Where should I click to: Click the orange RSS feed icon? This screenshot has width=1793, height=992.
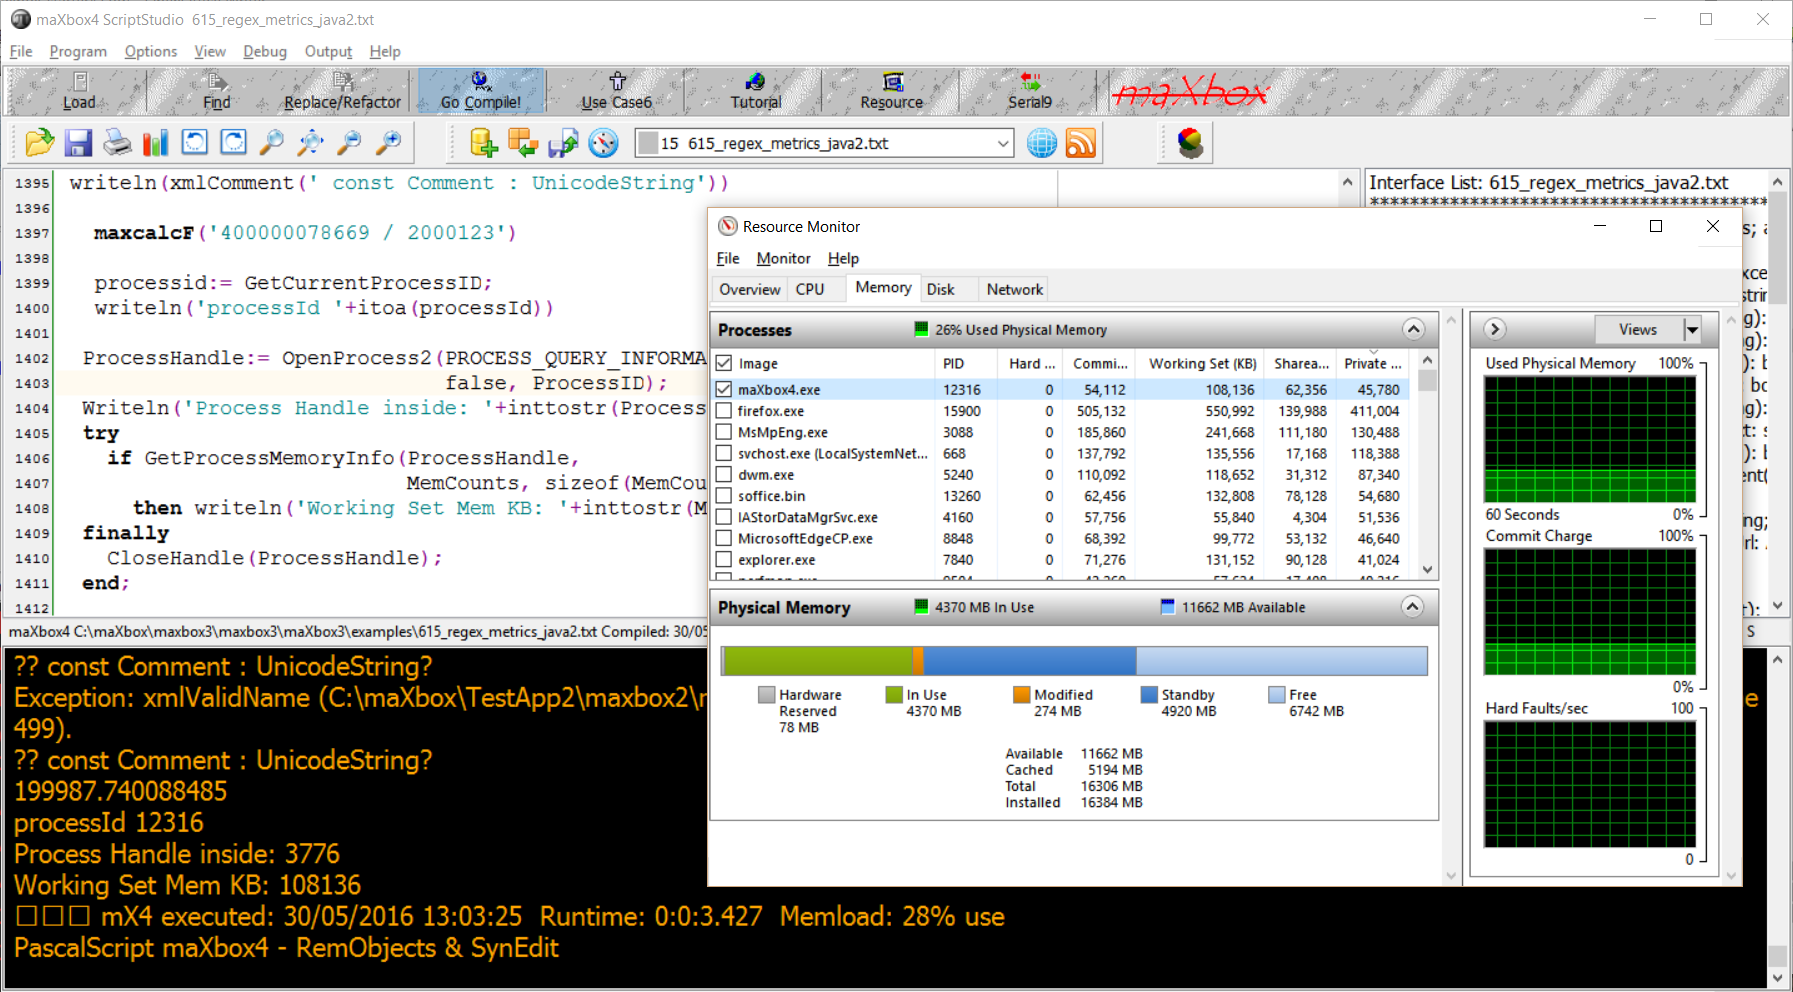point(1081,143)
